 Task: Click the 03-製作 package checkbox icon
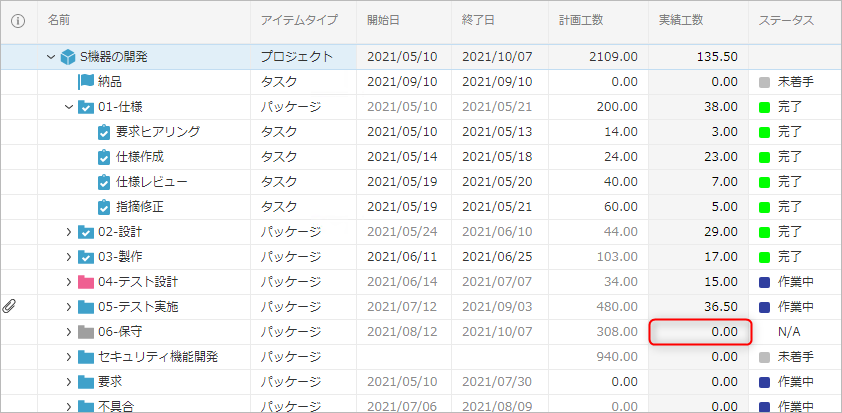(x=86, y=257)
